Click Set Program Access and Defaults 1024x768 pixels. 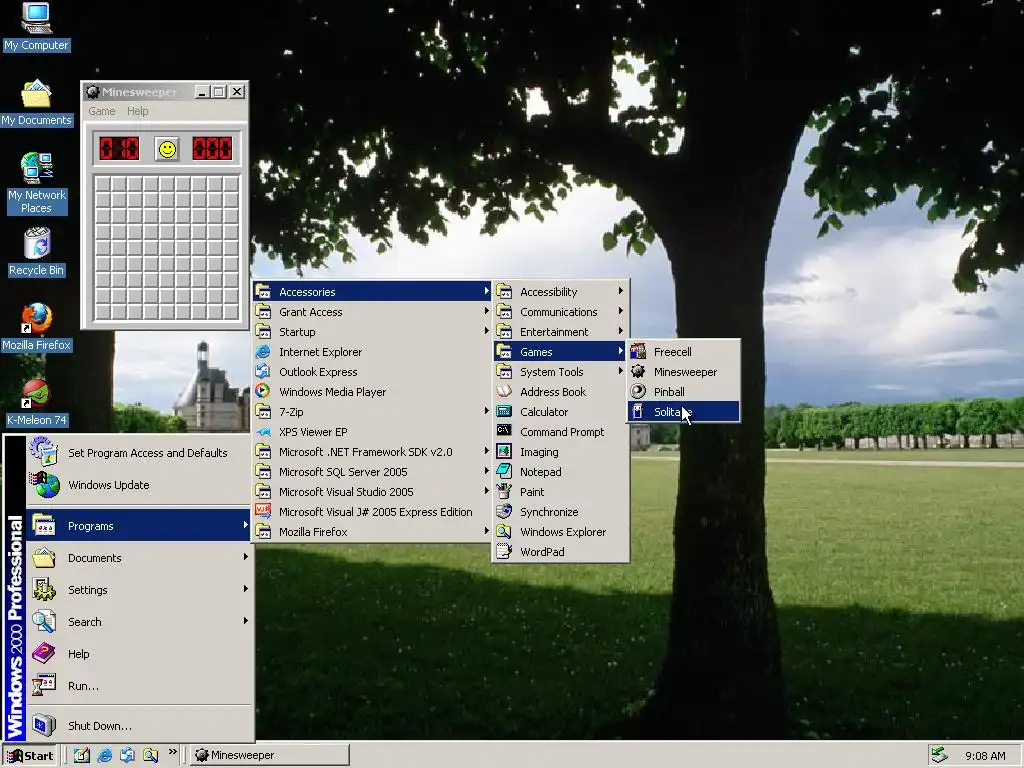[x=139, y=453]
